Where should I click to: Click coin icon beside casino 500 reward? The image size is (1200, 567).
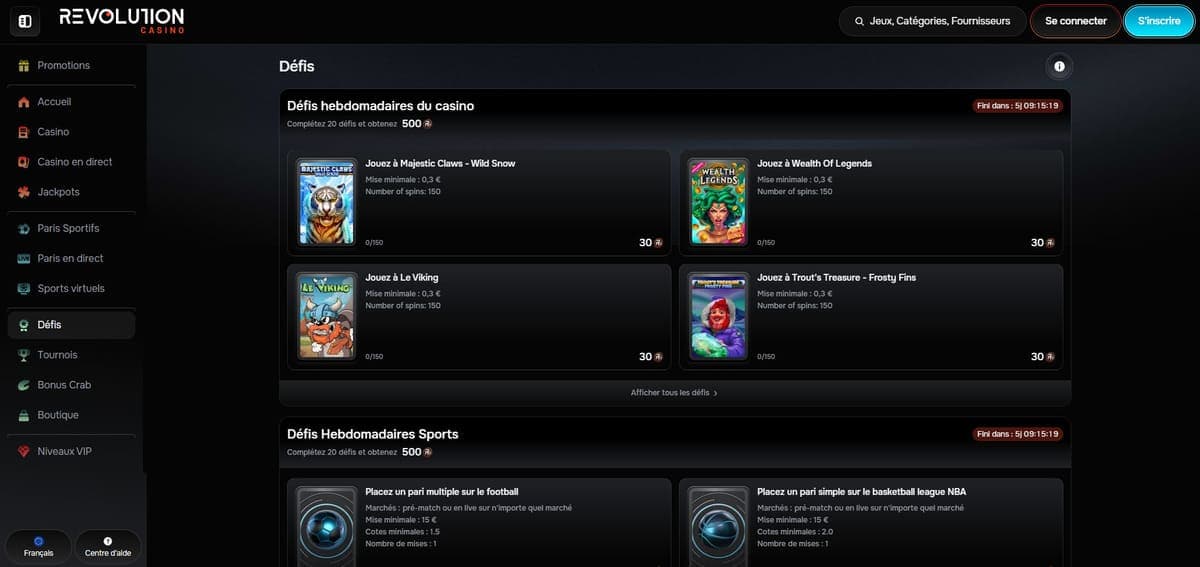point(428,124)
